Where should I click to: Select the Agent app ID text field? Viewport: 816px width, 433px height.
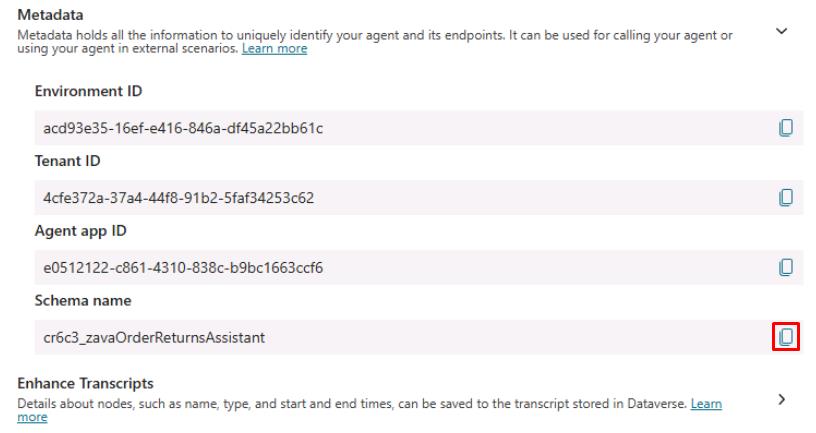419,267
